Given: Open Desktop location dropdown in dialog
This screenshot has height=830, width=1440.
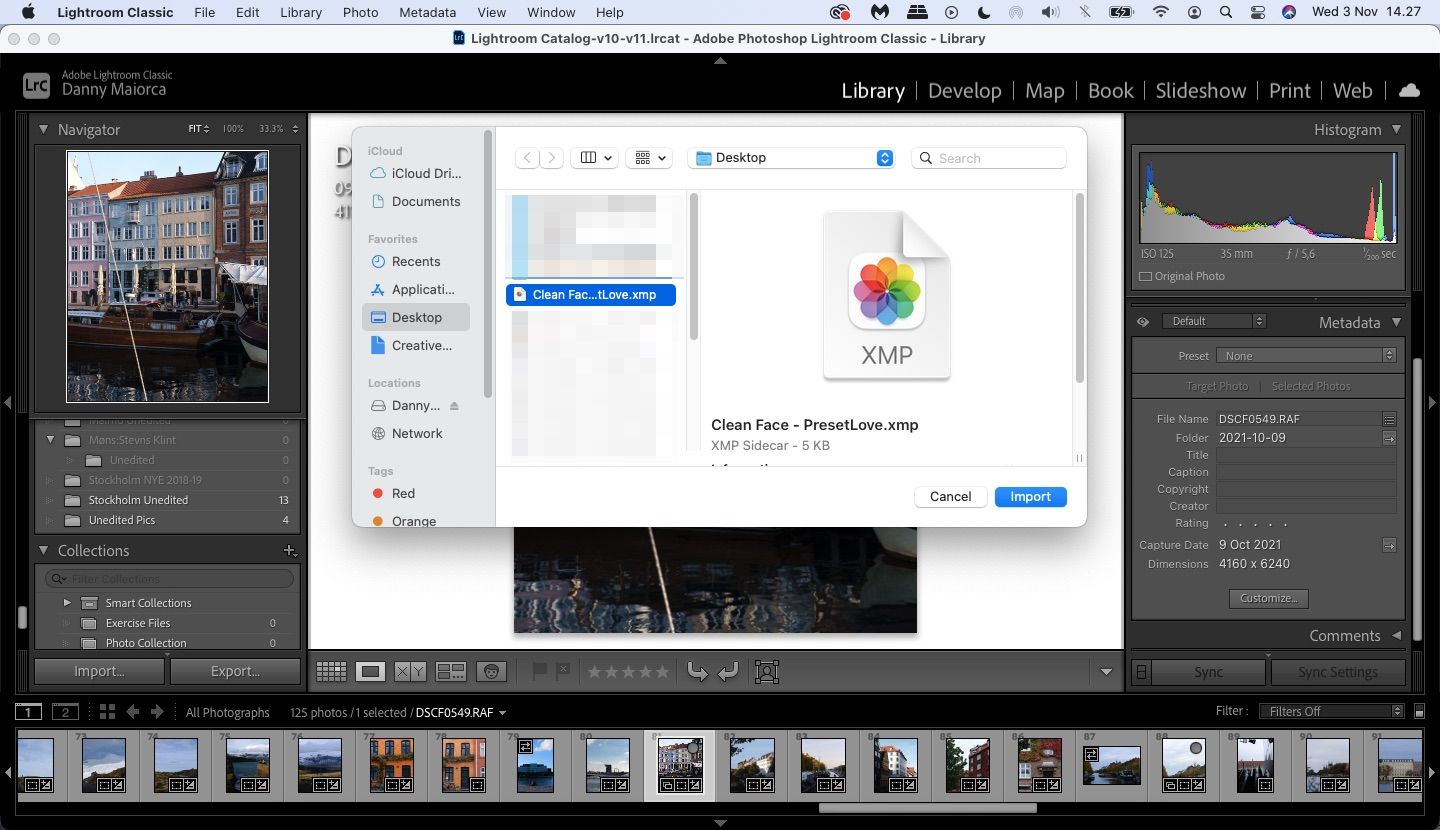Looking at the screenshot, I should click(x=790, y=158).
